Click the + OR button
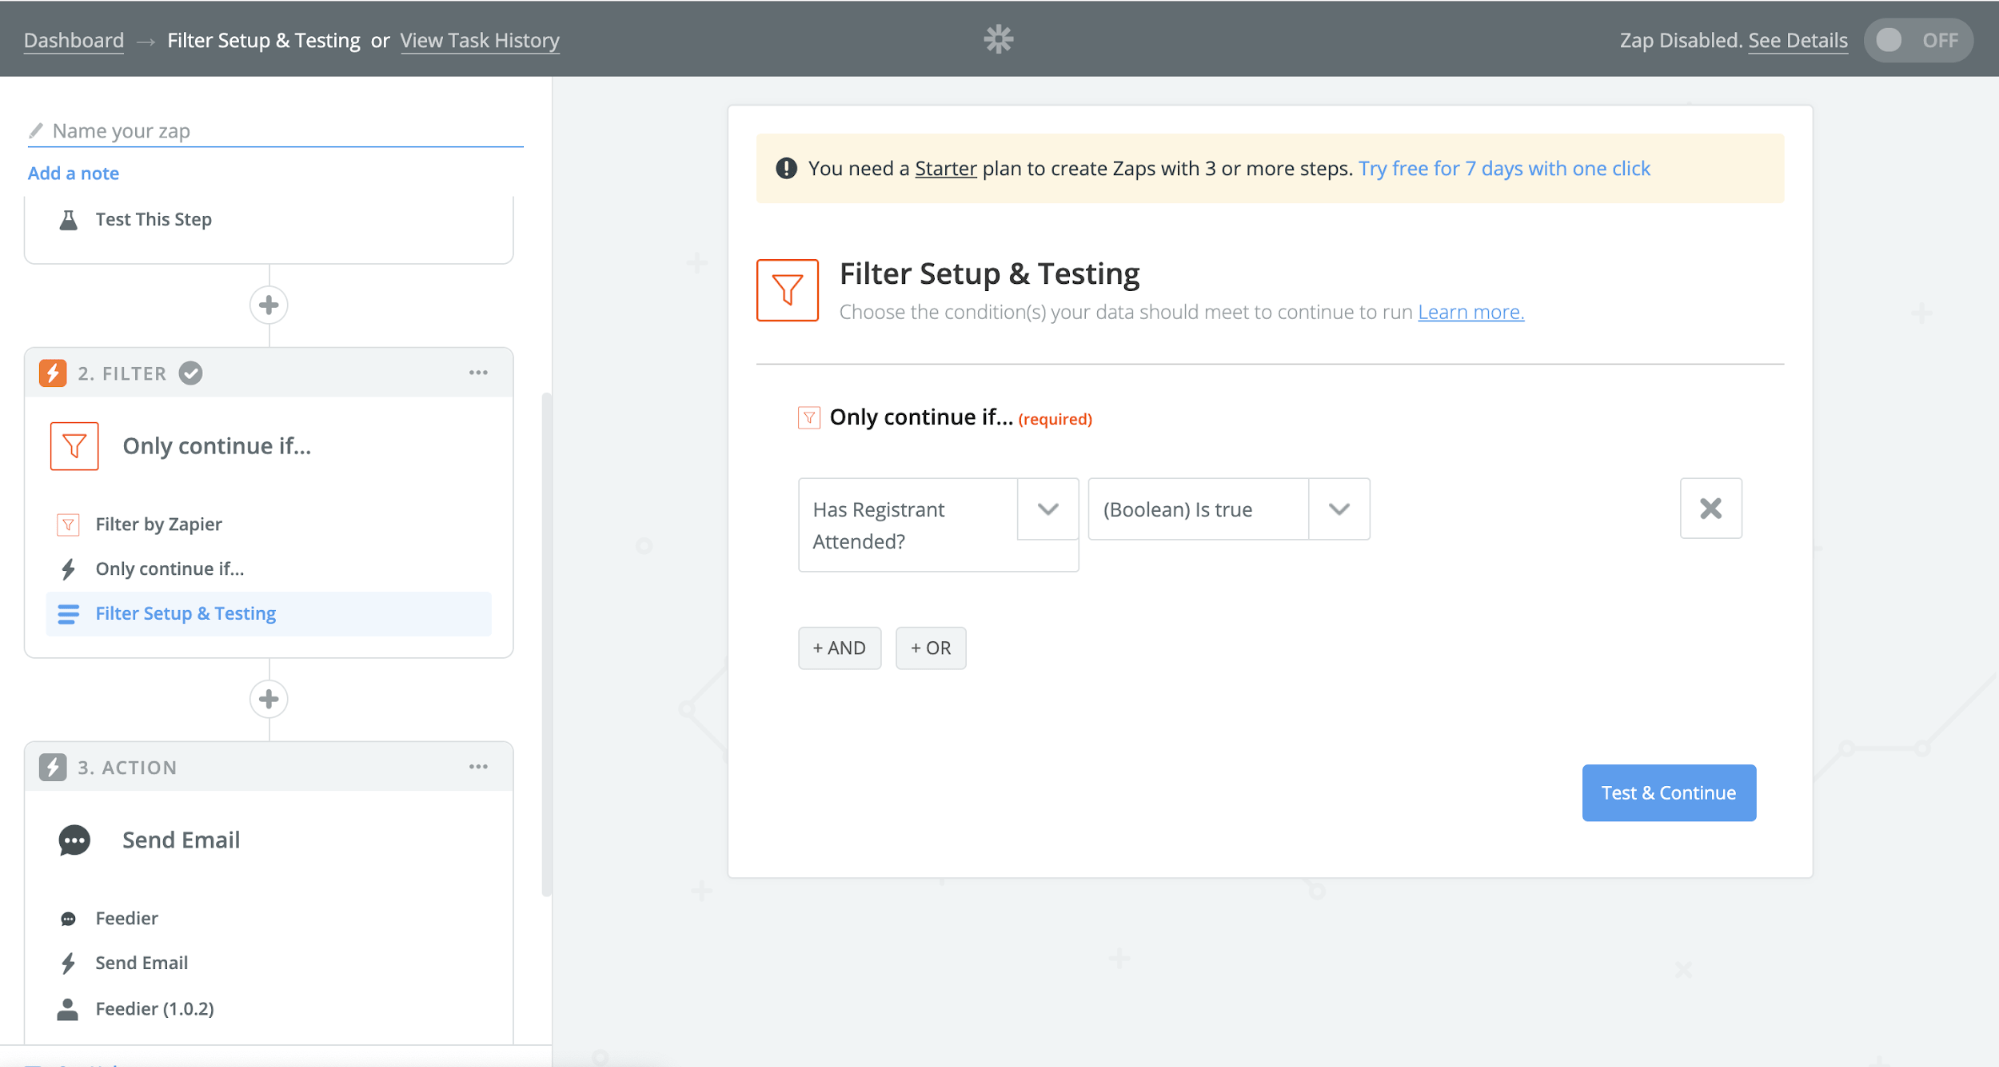Screen dimensions: 1999x1067 tap(930, 648)
